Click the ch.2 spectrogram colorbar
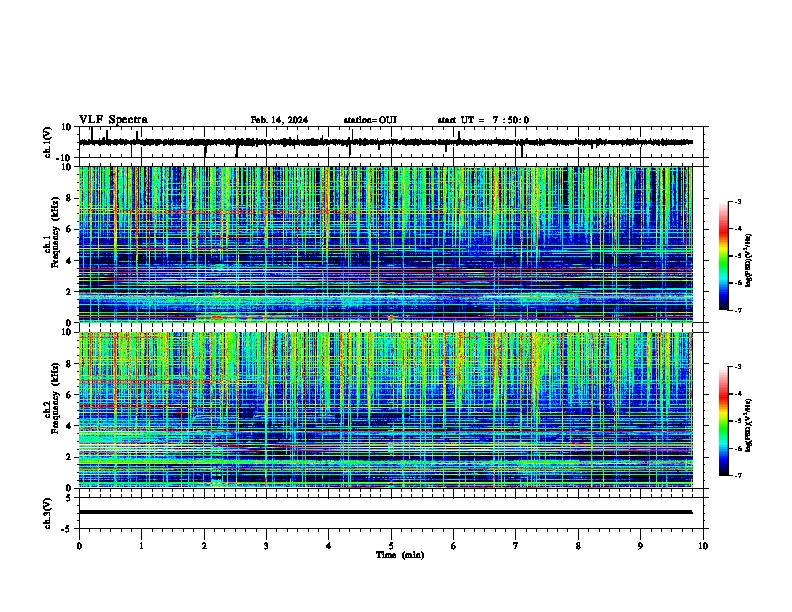The width and height of the screenshot is (792, 612). (724, 421)
